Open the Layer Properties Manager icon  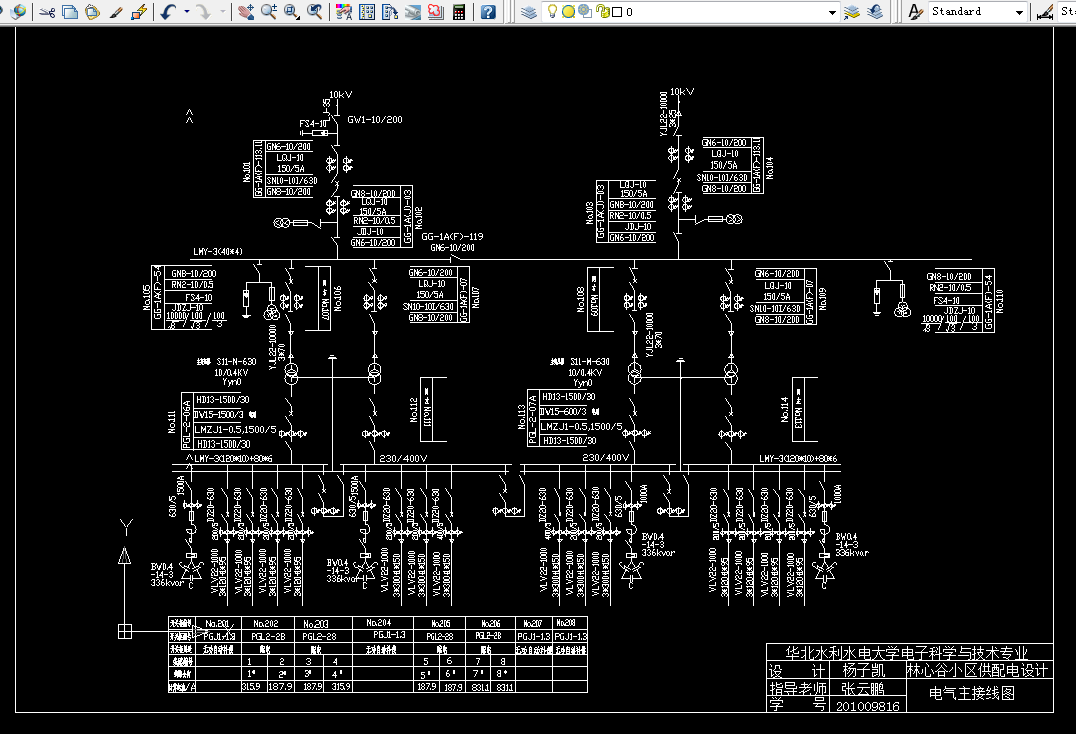pyautogui.click(x=528, y=12)
